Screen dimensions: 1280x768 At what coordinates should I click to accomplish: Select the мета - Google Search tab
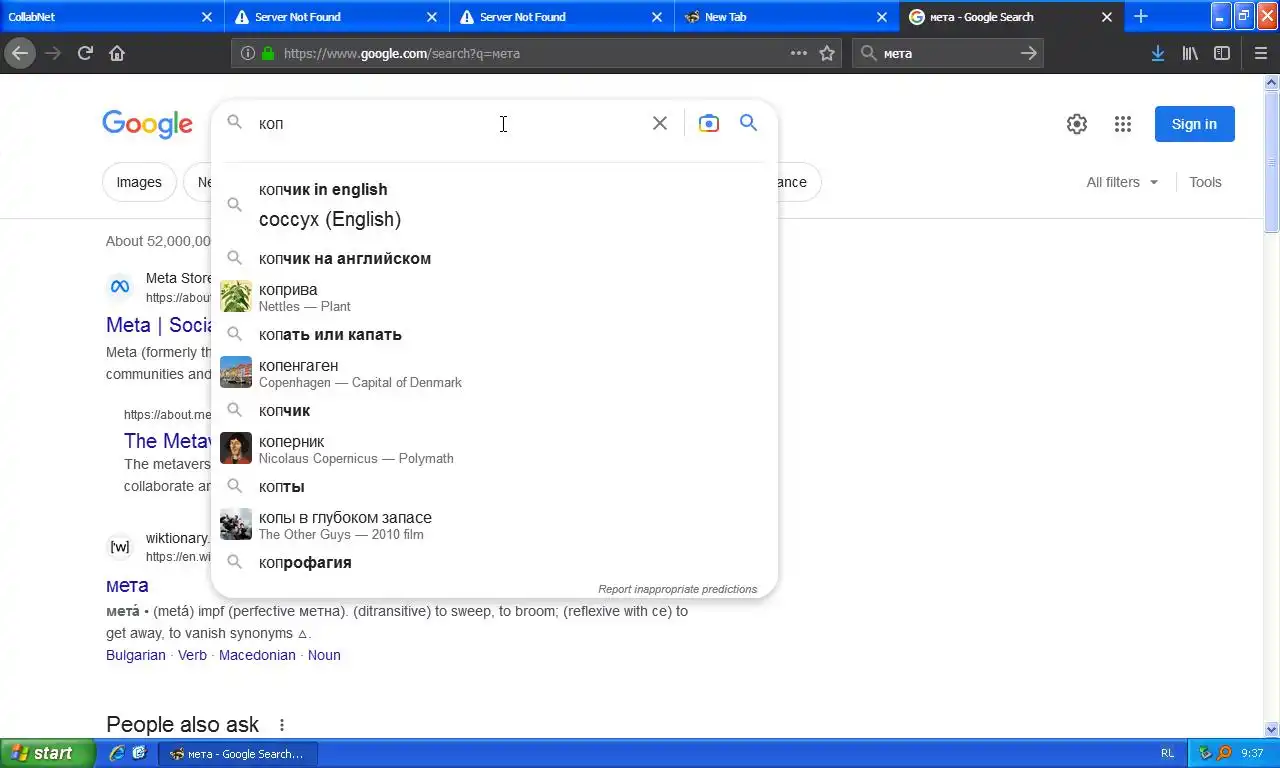coord(1010,17)
